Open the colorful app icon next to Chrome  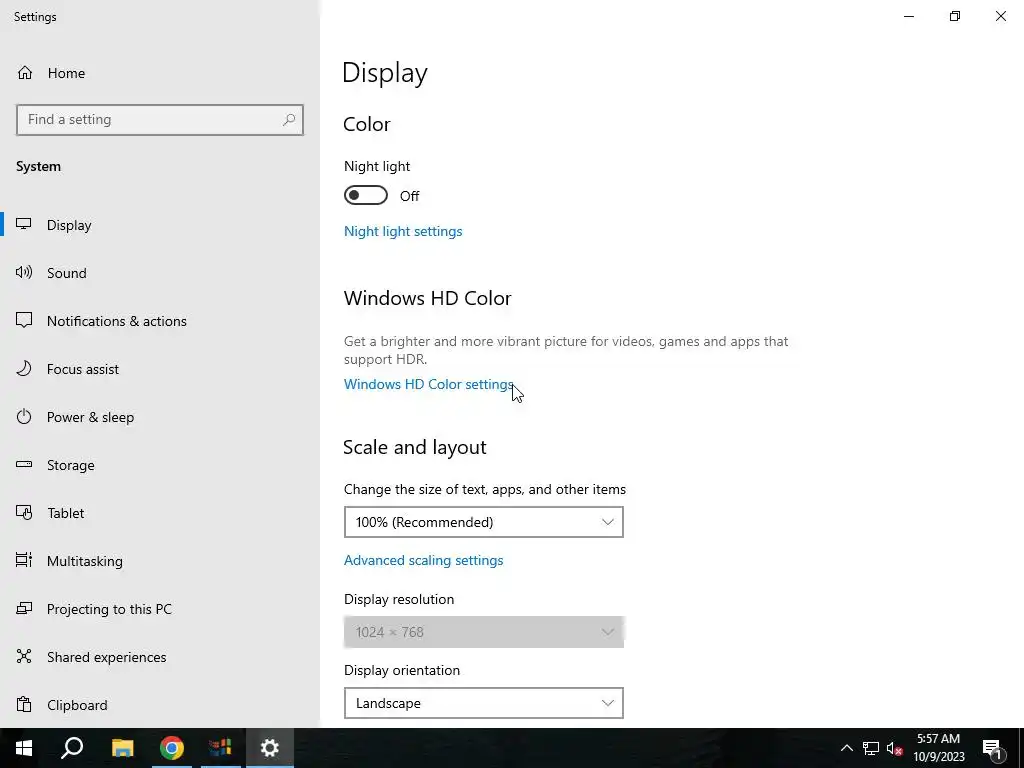pos(221,748)
